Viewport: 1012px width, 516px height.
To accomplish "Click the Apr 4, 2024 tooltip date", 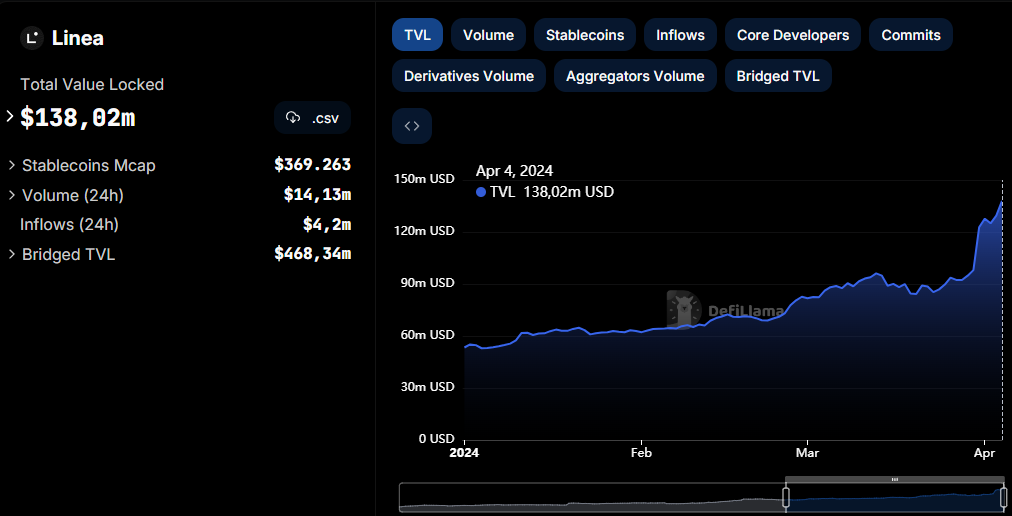I will [514, 171].
